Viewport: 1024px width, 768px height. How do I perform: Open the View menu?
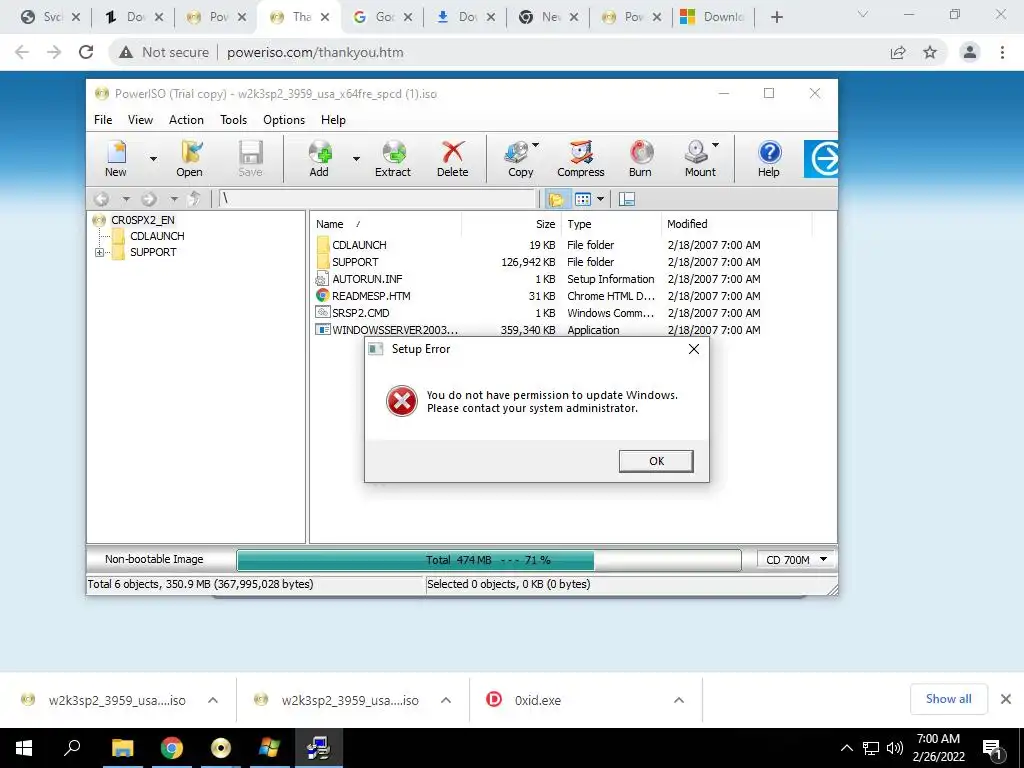point(140,120)
